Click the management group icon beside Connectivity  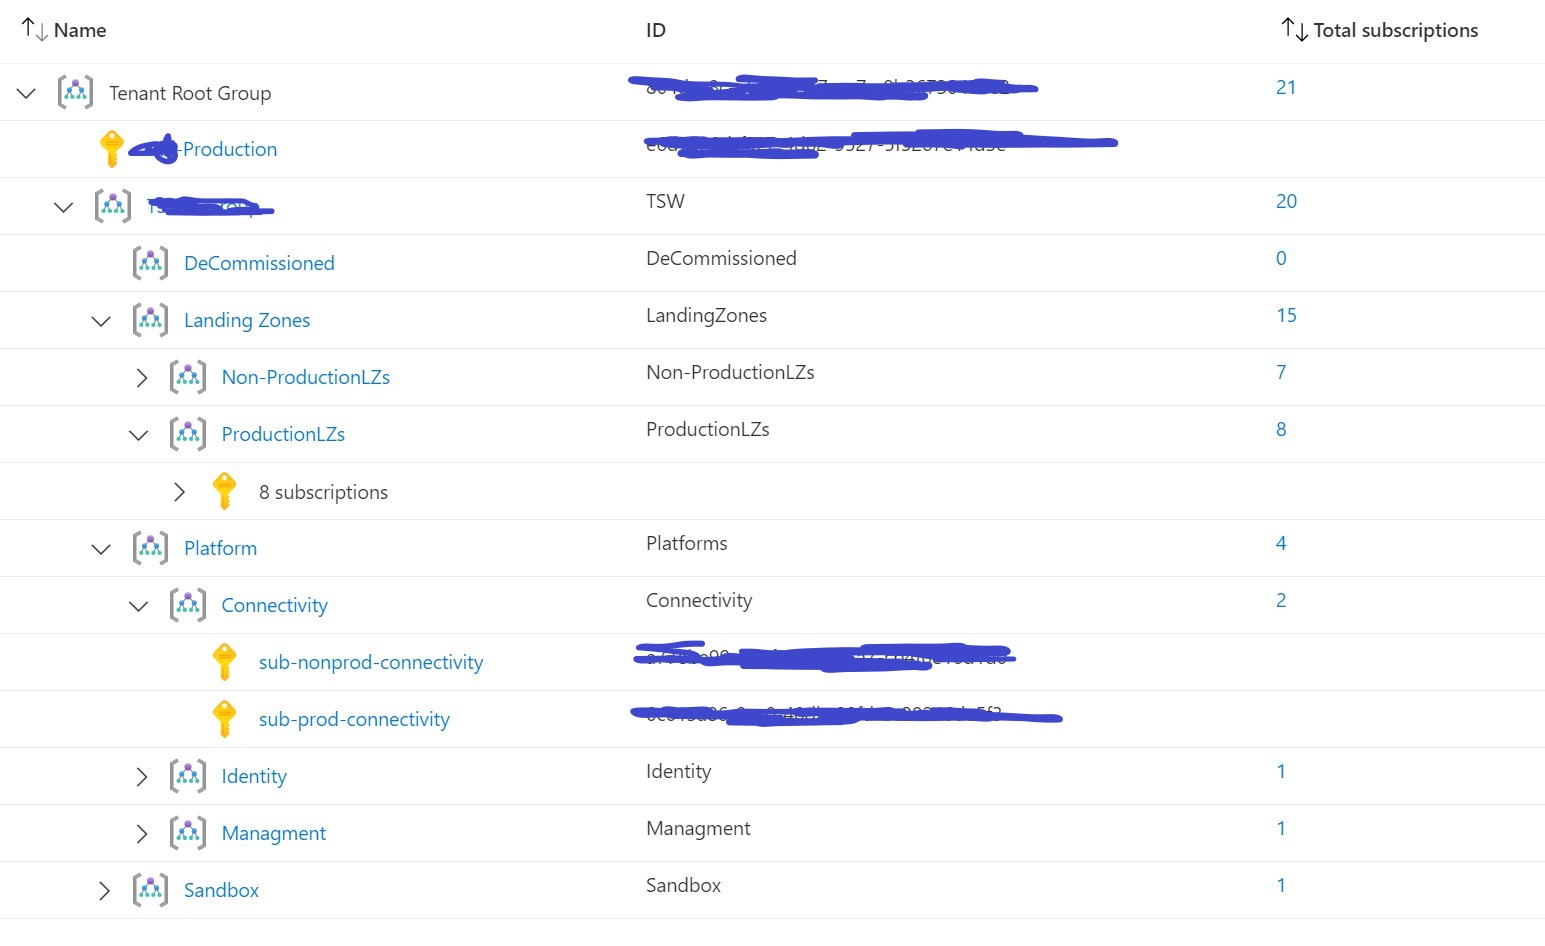coord(187,605)
